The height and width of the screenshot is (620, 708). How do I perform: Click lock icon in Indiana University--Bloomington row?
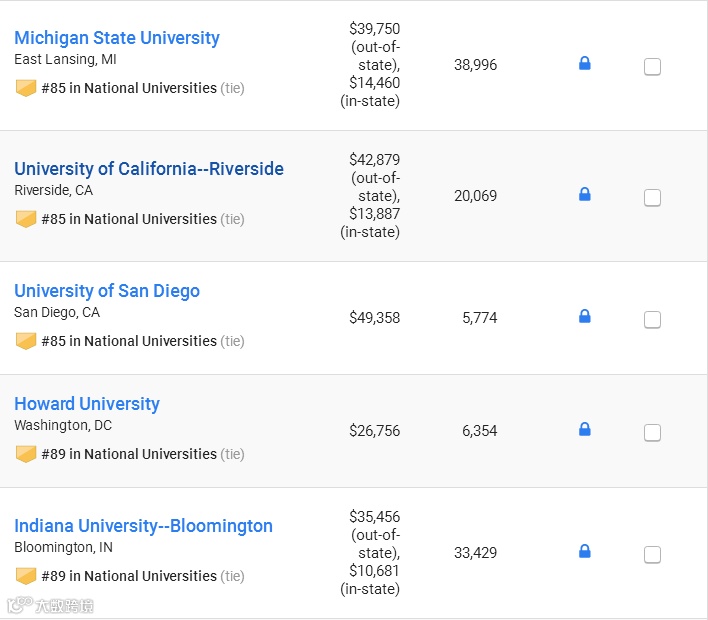click(x=585, y=552)
